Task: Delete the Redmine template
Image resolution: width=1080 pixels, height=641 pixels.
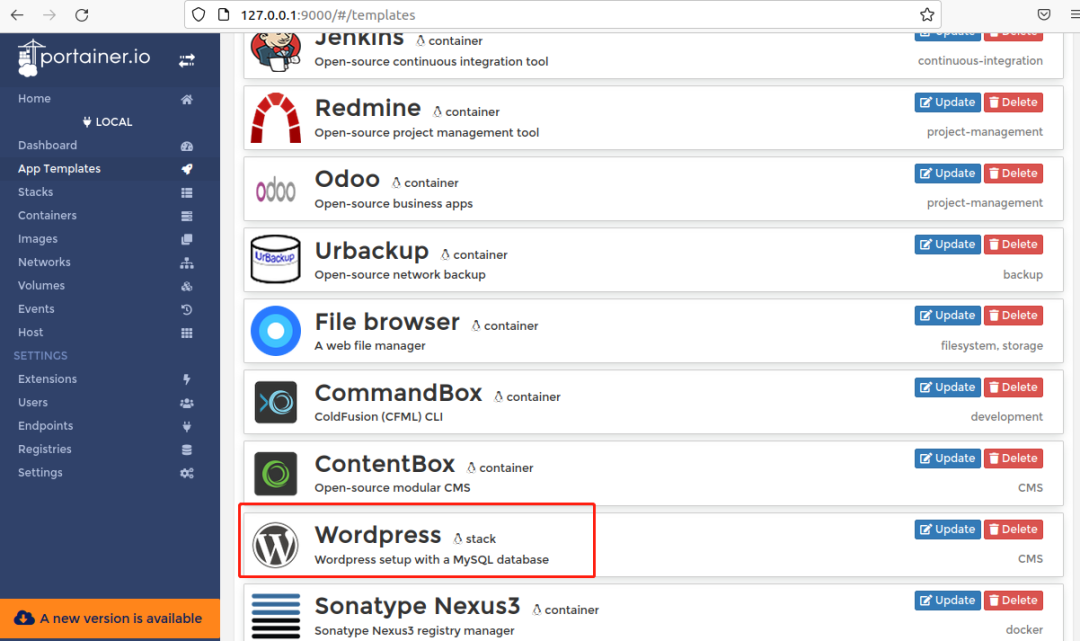Action: click(x=1013, y=103)
